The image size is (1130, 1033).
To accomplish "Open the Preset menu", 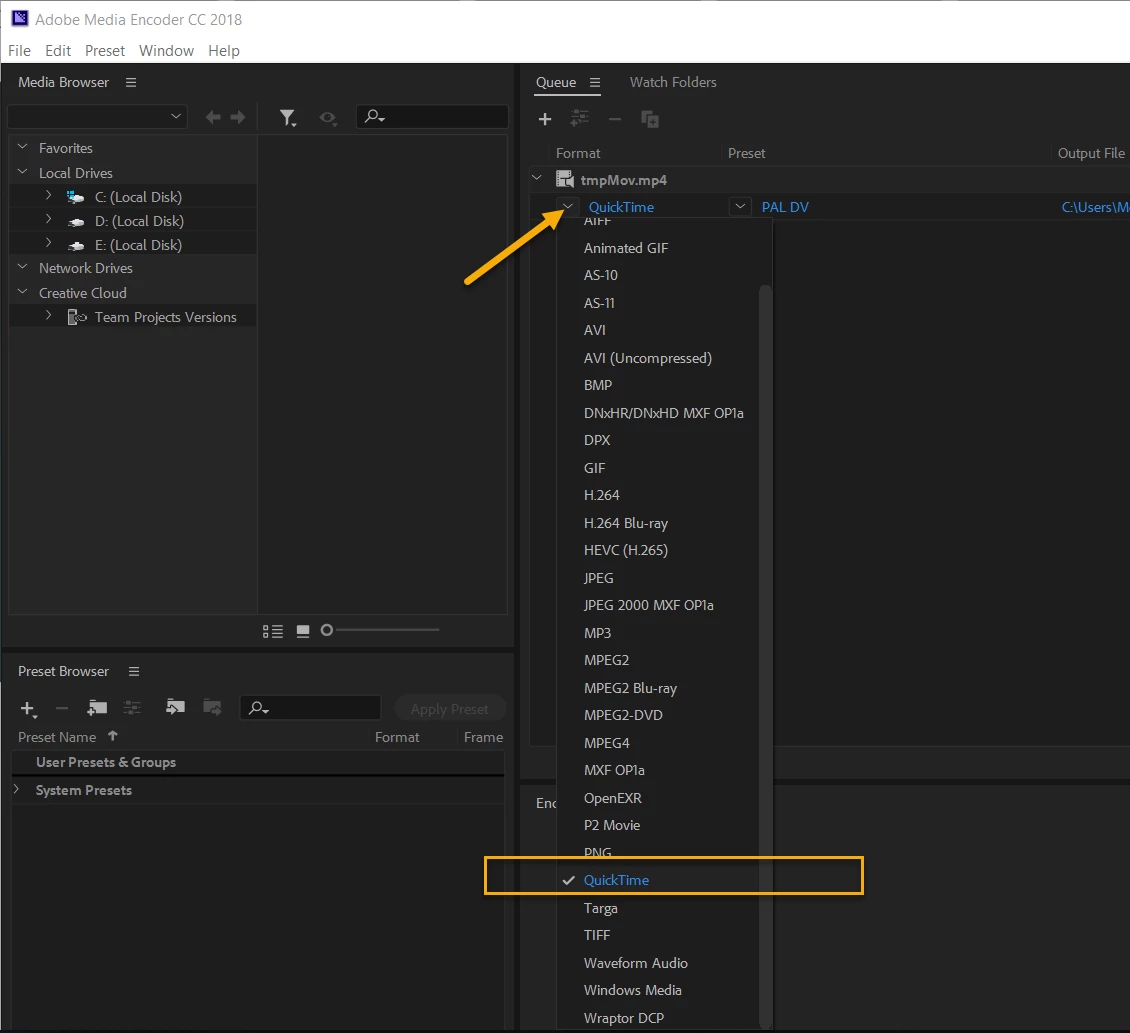I will click(x=104, y=50).
